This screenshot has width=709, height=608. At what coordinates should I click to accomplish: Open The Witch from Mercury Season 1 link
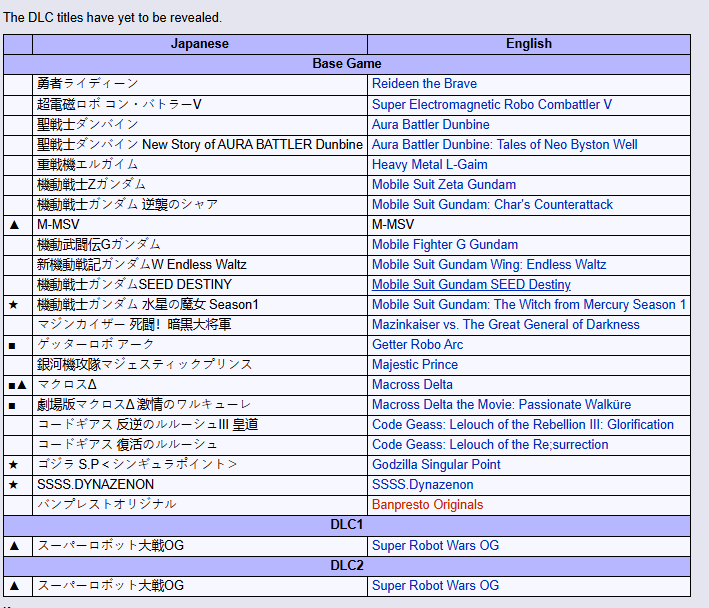tap(529, 304)
